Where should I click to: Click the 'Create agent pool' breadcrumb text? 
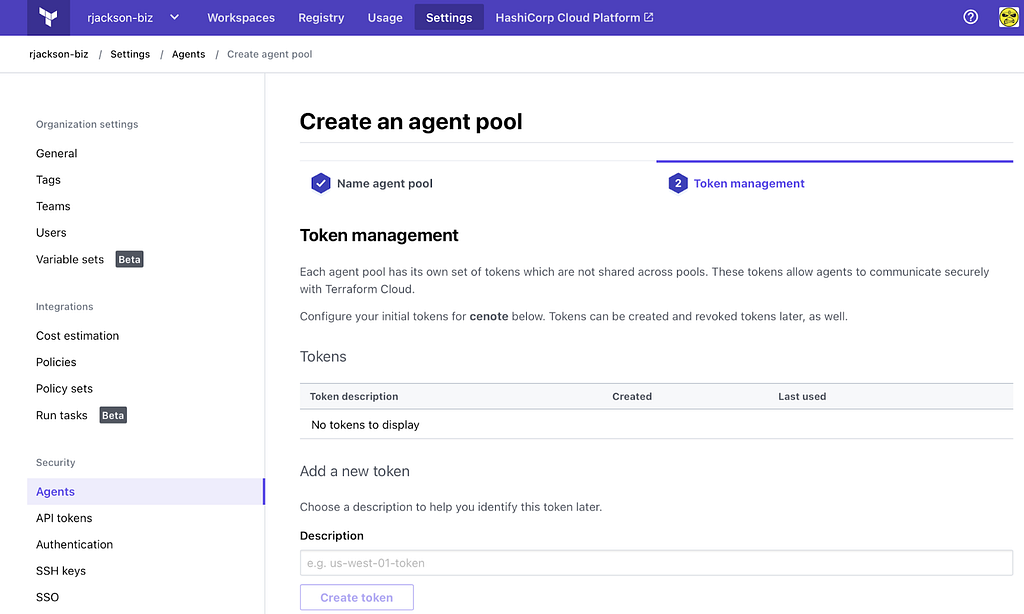(269, 54)
